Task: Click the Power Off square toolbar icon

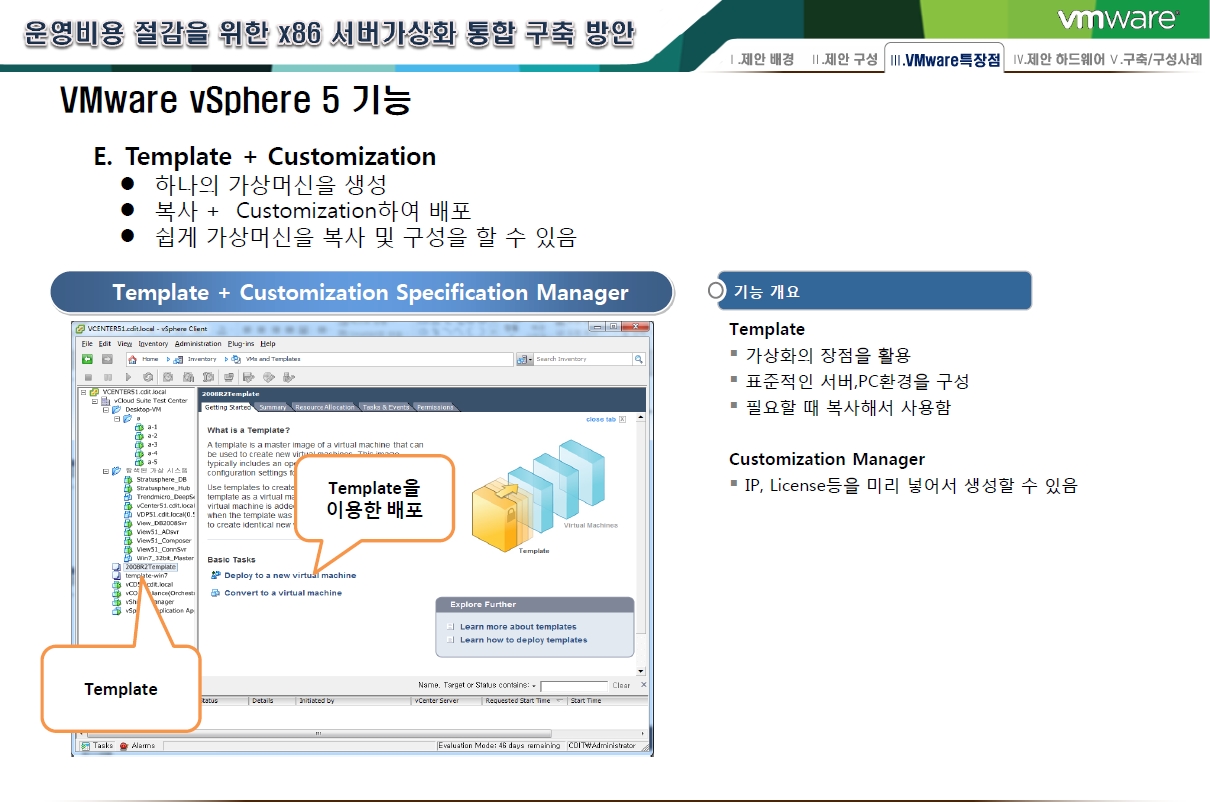Action: click(x=88, y=377)
